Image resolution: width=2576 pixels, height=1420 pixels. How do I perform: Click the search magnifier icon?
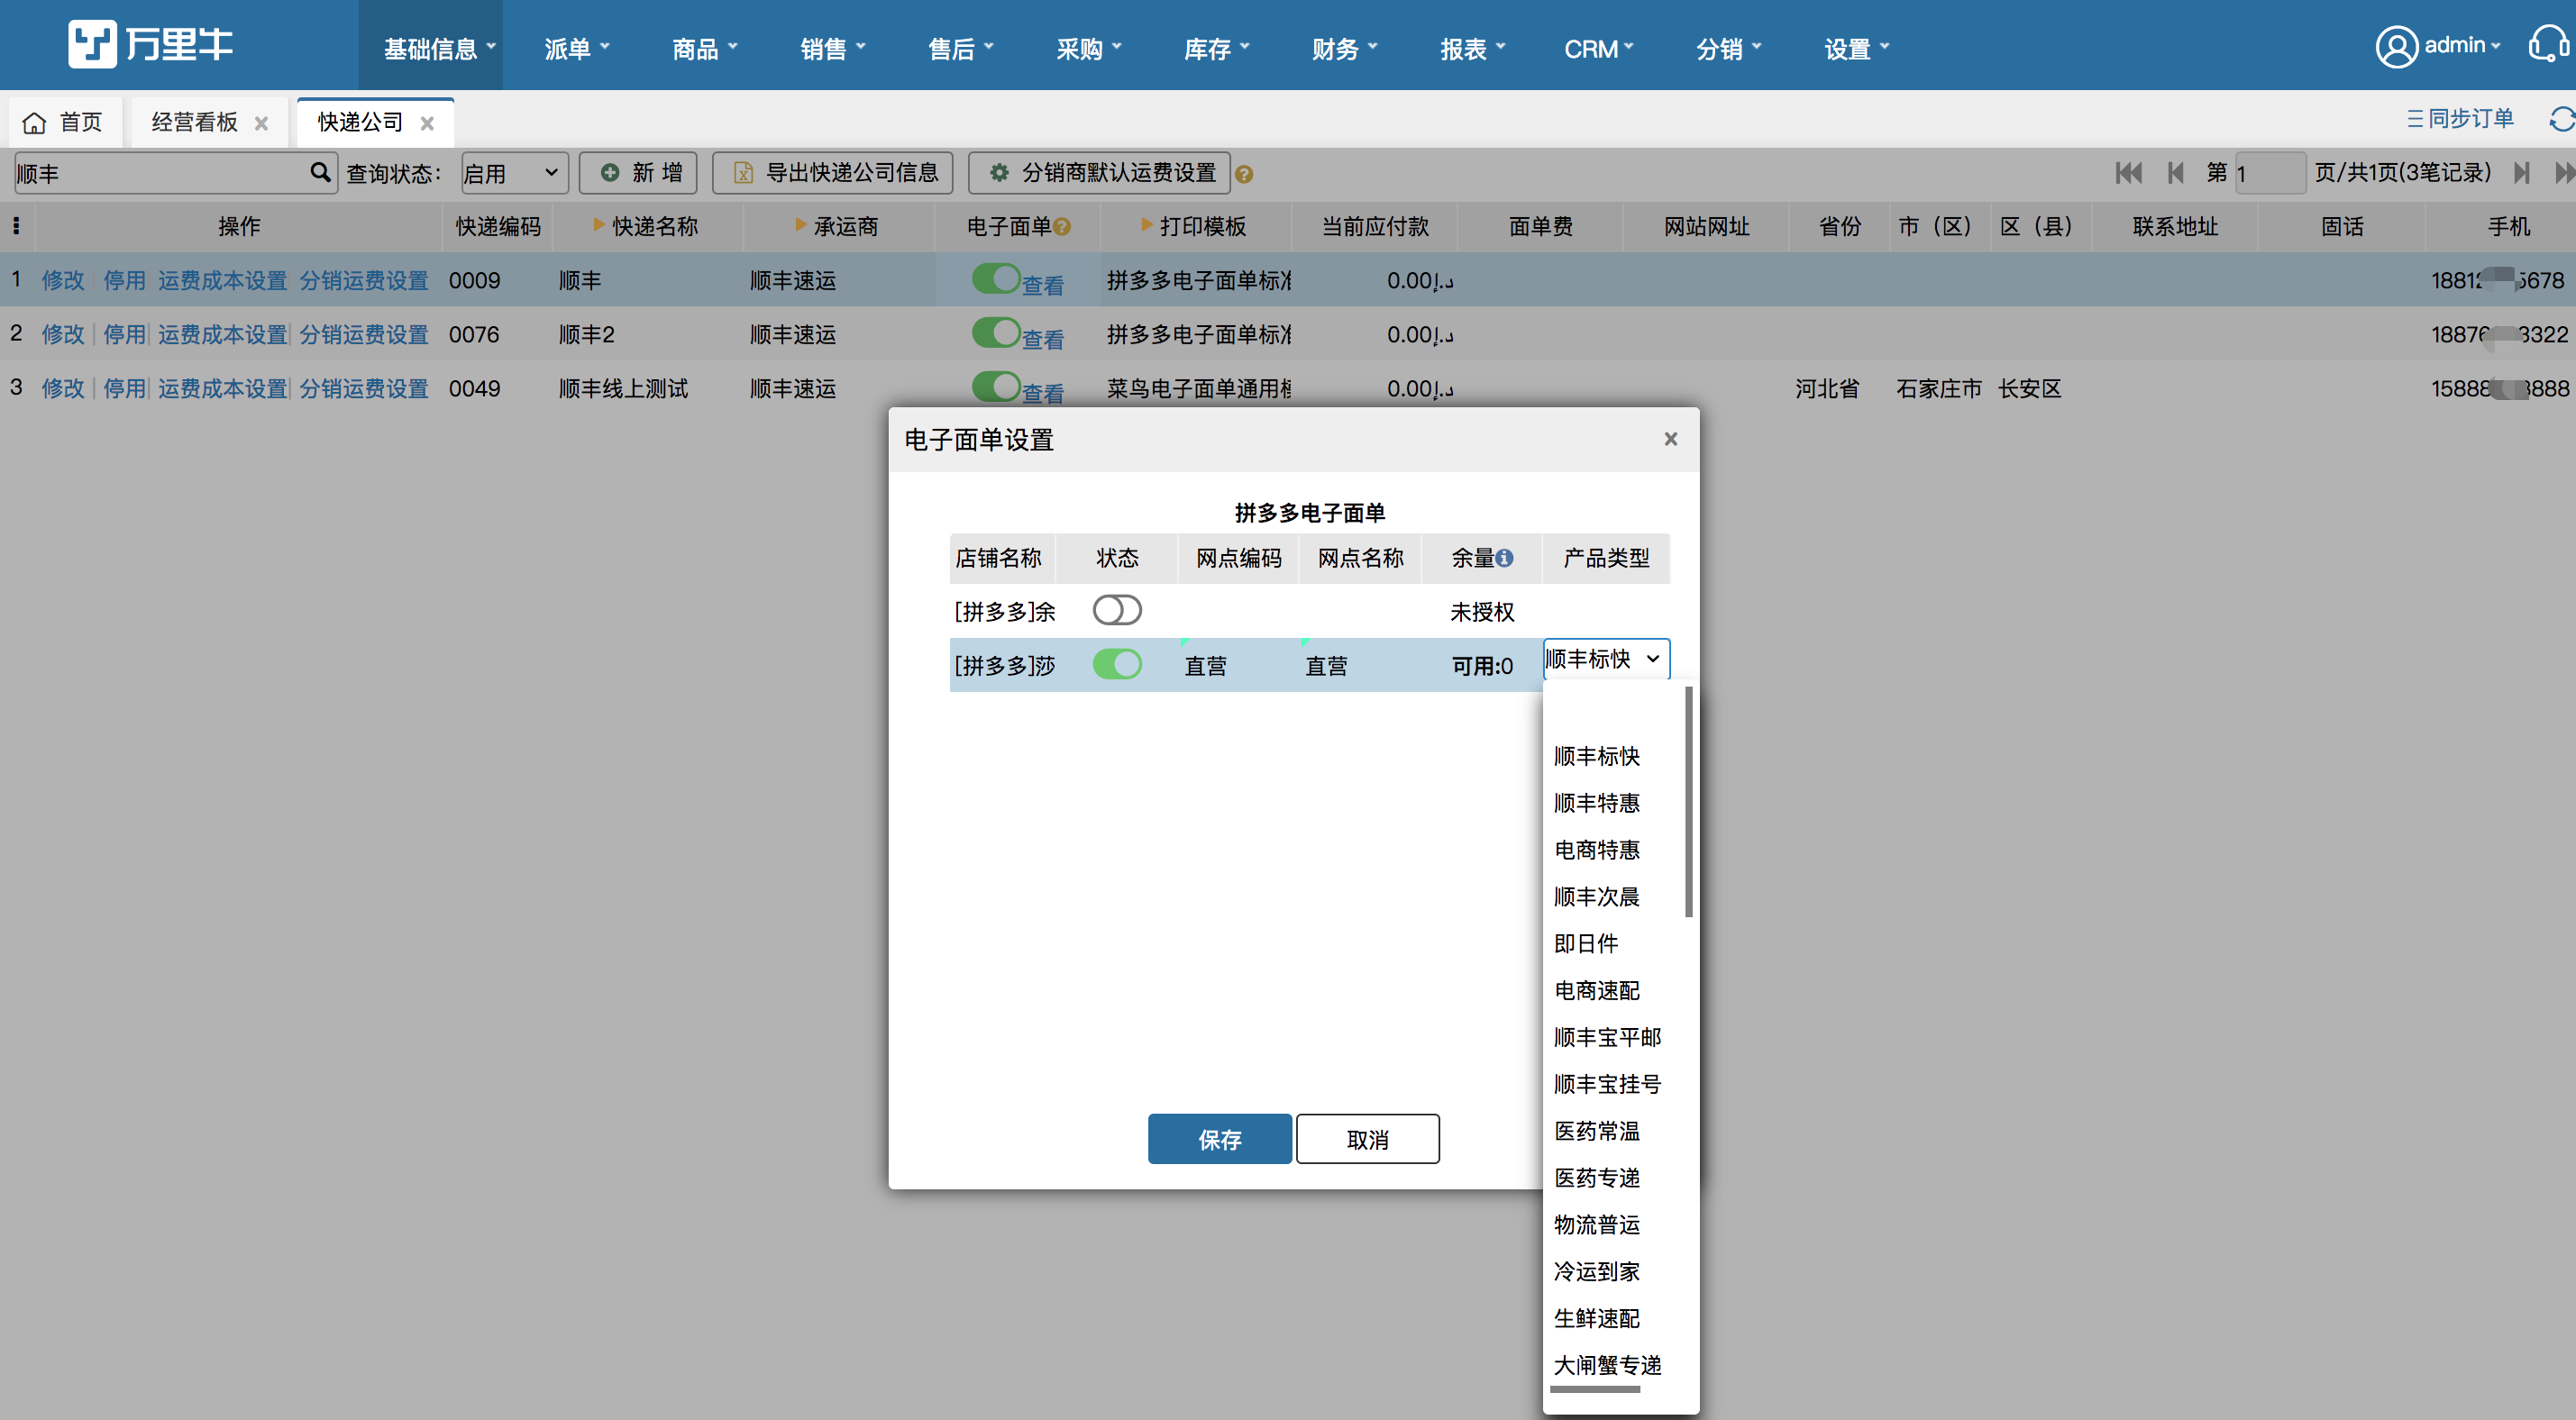pyautogui.click(x=320, y=172)
